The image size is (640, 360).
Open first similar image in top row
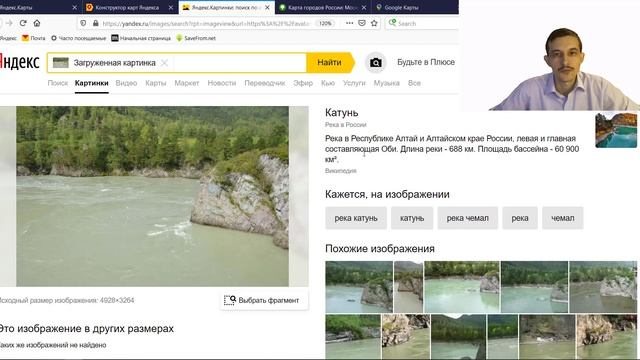coord(359,287)
